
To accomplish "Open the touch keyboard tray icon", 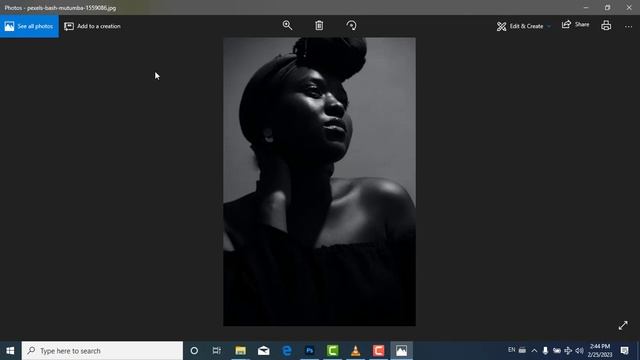I will pyautogui.click(x=522, y=350).
